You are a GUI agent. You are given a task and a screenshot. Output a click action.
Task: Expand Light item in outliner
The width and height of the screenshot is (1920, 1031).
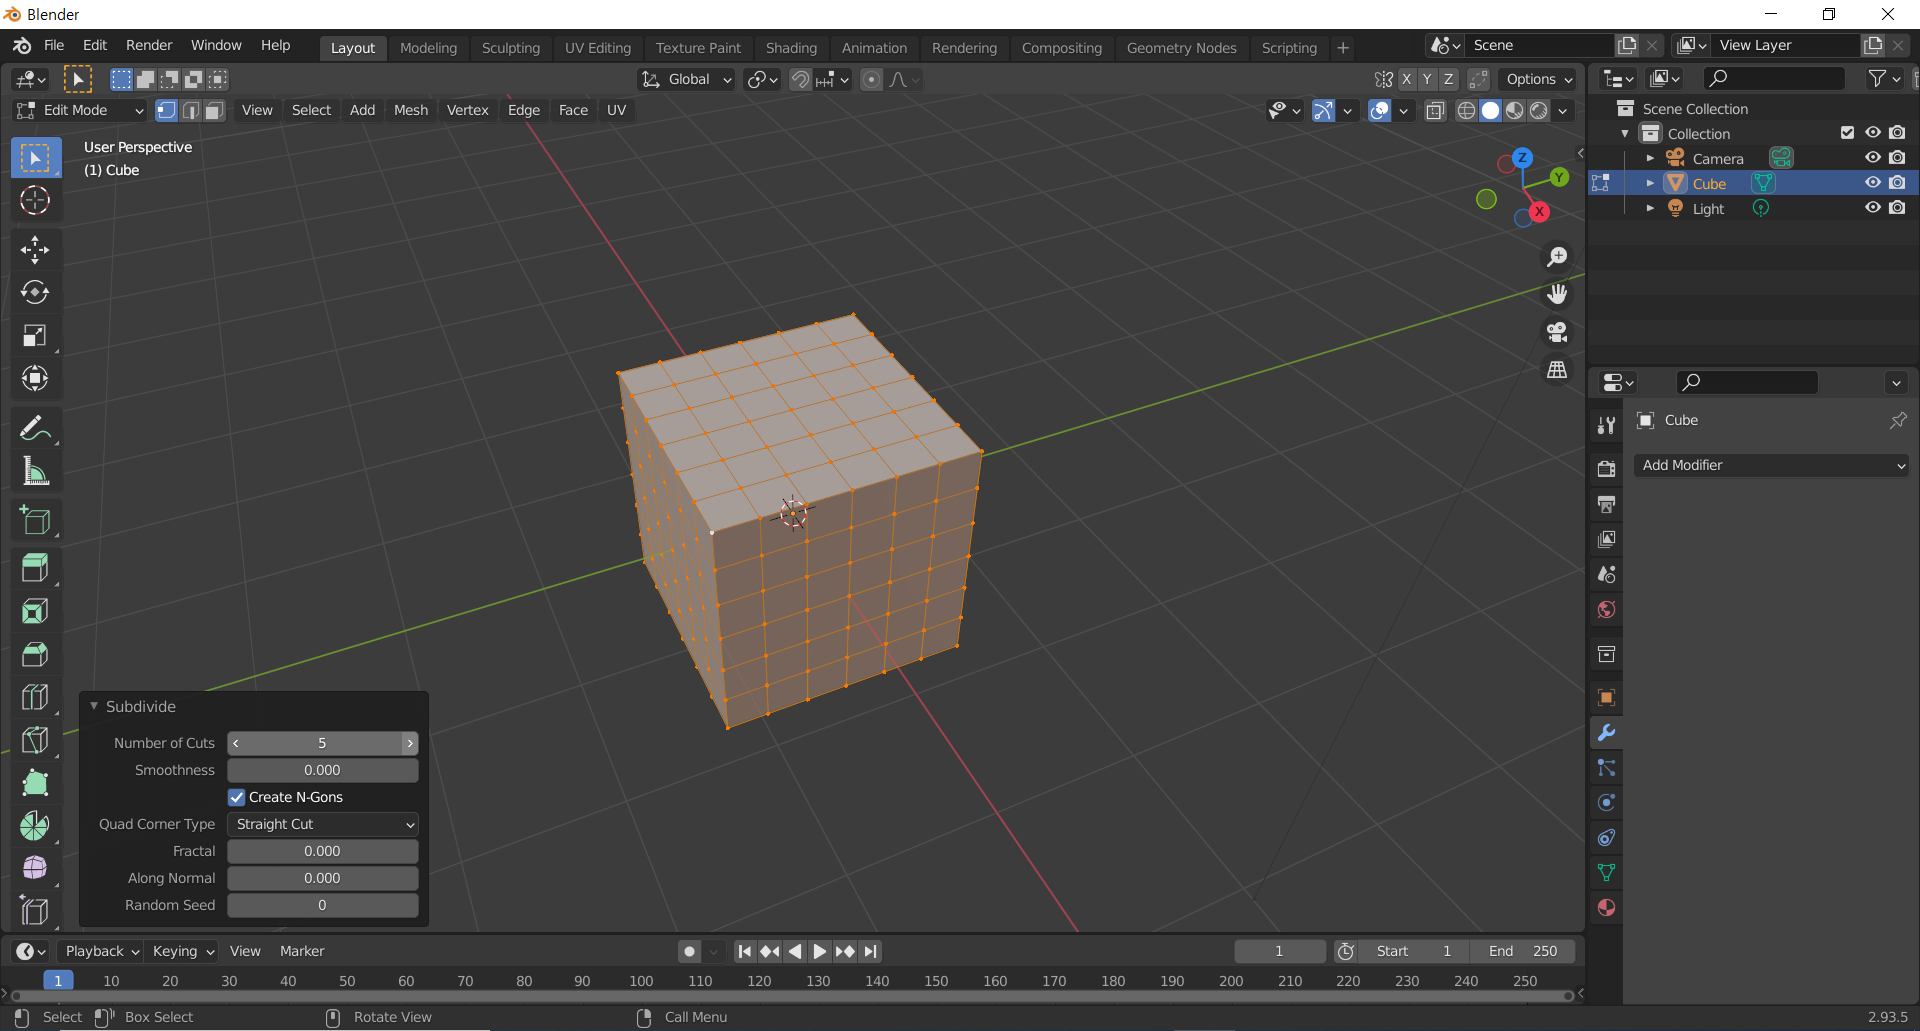click(1650, 208)
